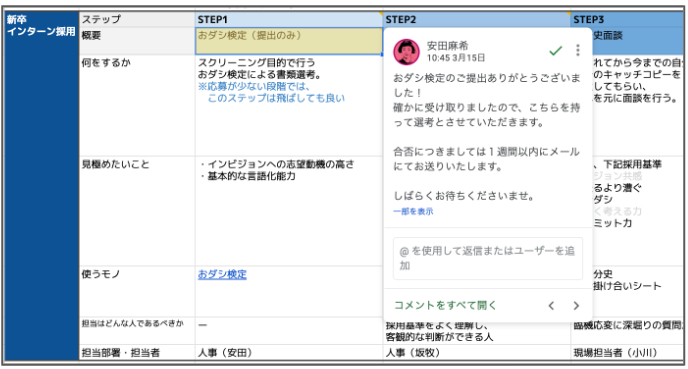The width and height of the screenshot is (688, 369).
Task: Click the 何をするか label cell
Action: coord(137,105)
